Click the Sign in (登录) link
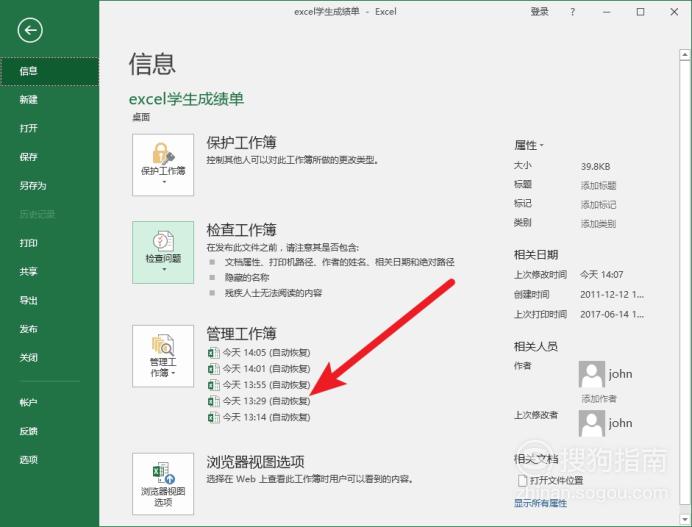The height and width of the screenshot is (527, 692). coord(539,12)
